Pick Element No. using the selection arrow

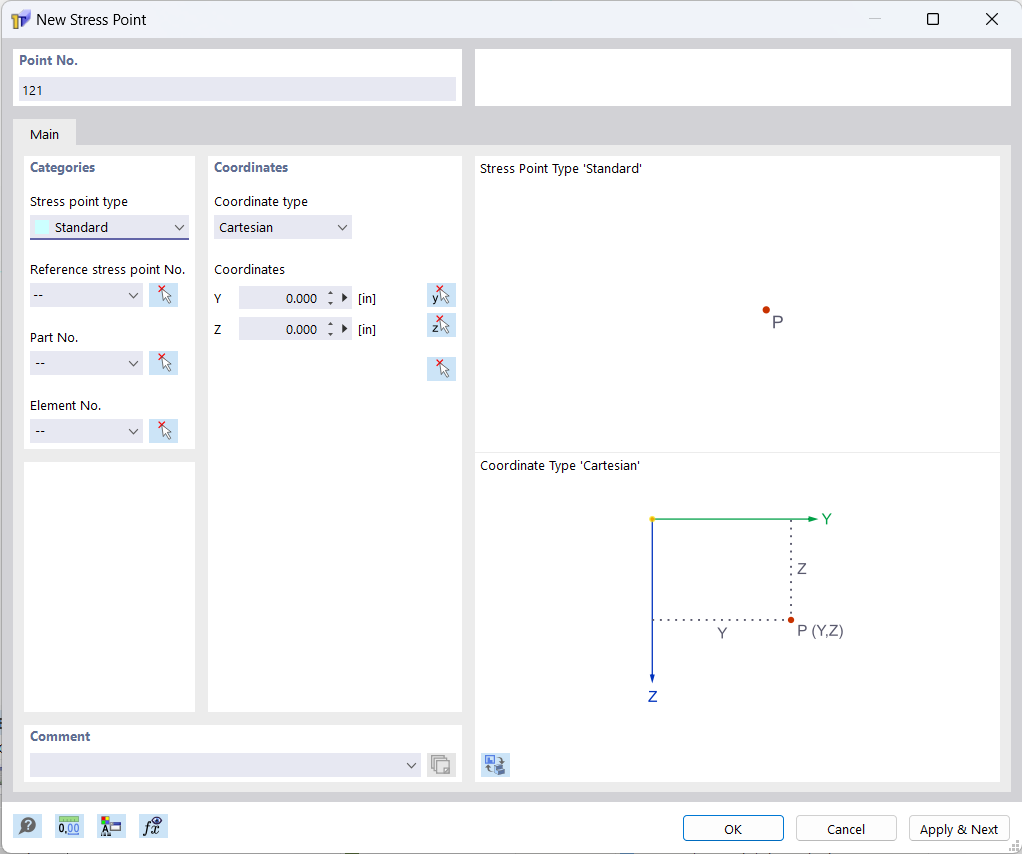163,430
